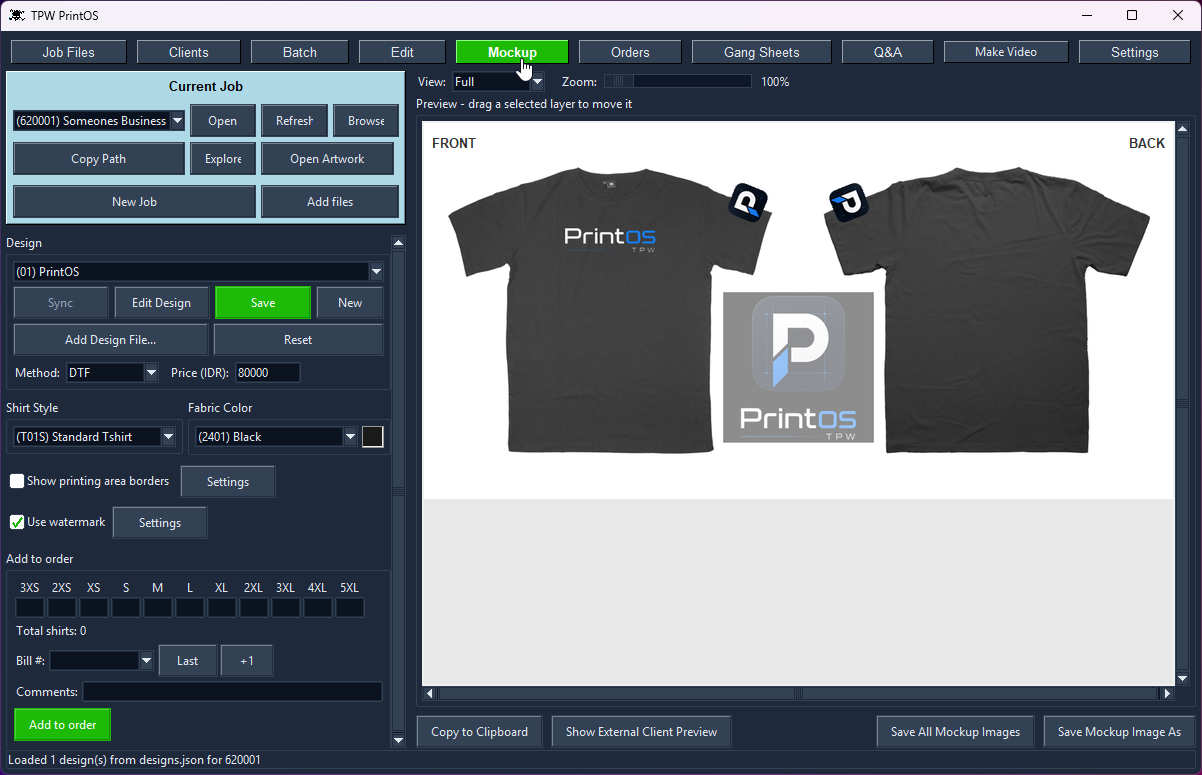Click the Price (IDR) input field
This screenshot has width=1202, height=775.
click(x=267, y=373)
